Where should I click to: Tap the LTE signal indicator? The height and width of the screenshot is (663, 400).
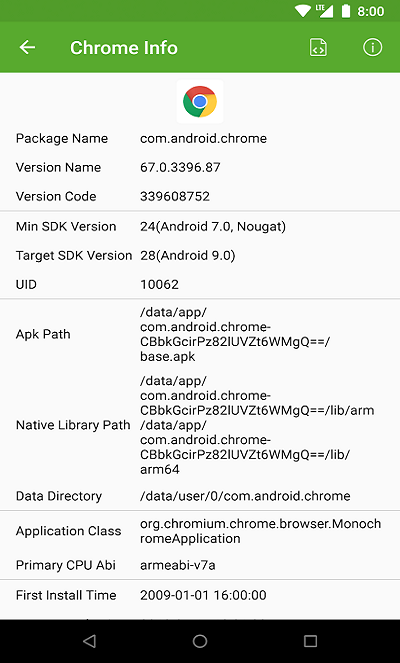pyautogui.click(x=324, y=11)
